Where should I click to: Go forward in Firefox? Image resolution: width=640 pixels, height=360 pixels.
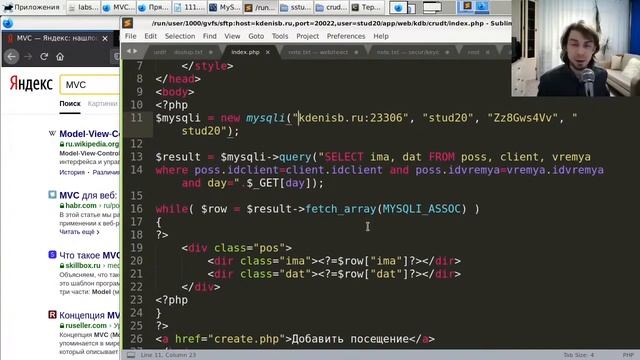coord(28,57)
